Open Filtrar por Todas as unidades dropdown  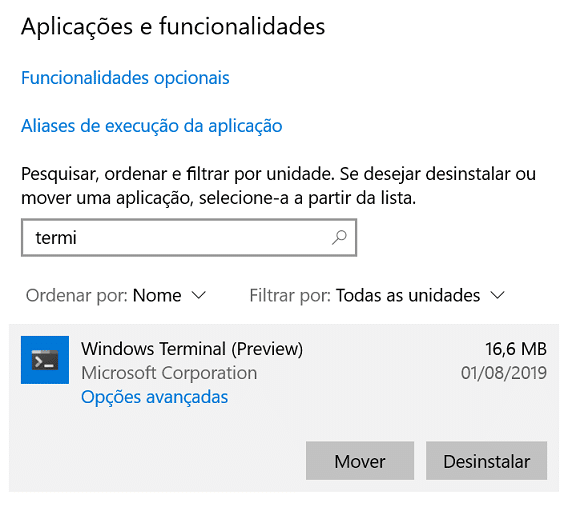click(x=378, y=295)
